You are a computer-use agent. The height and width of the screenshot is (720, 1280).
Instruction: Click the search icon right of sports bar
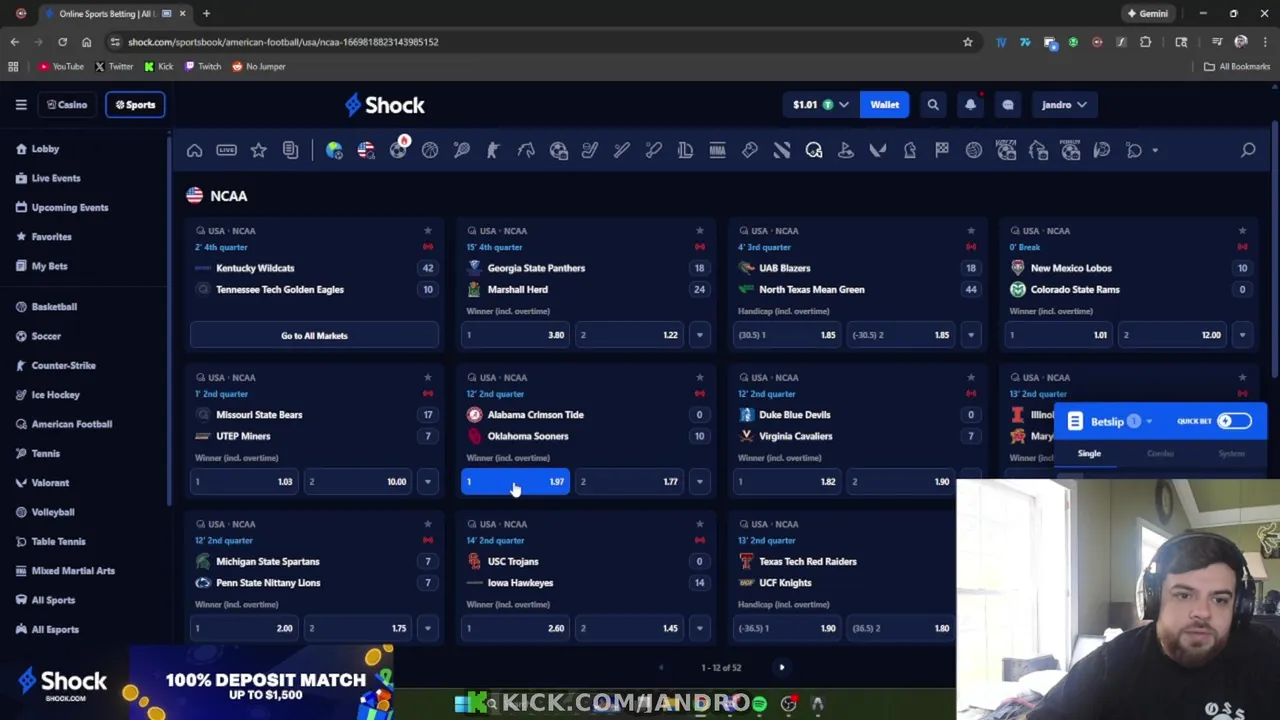[1248, 150]
